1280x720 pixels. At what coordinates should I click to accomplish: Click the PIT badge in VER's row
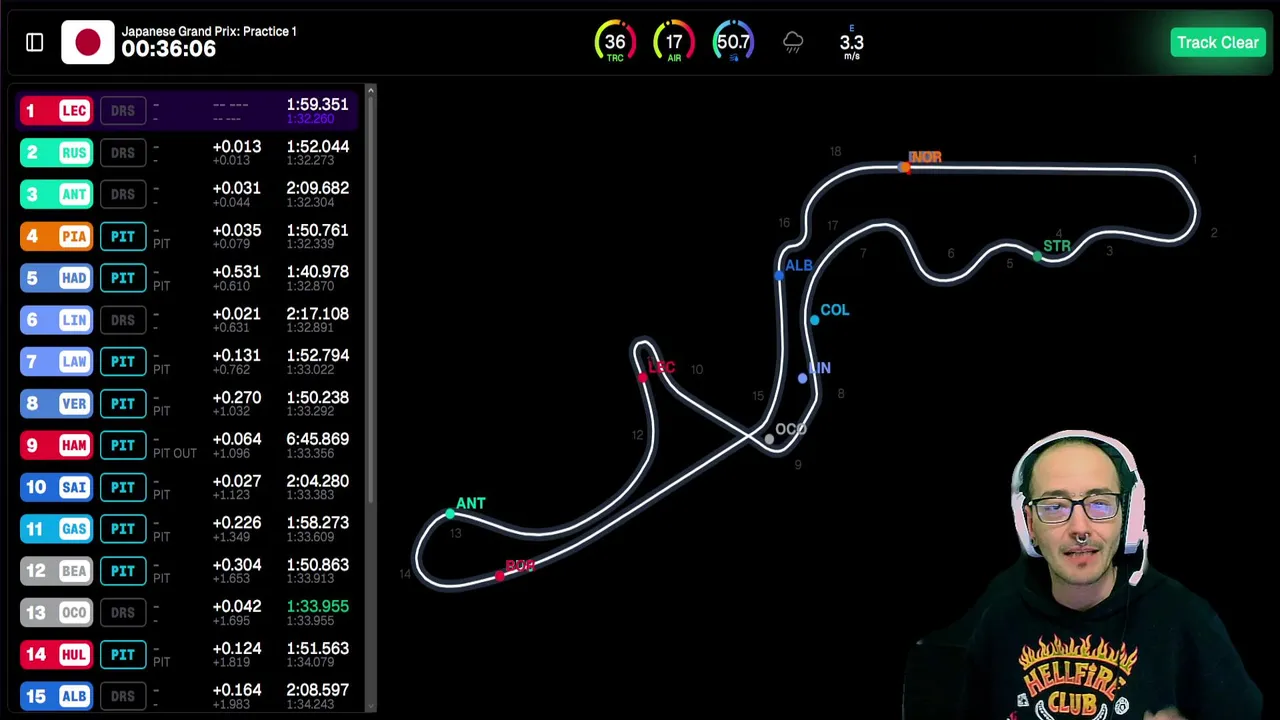(x=123, y=403)
